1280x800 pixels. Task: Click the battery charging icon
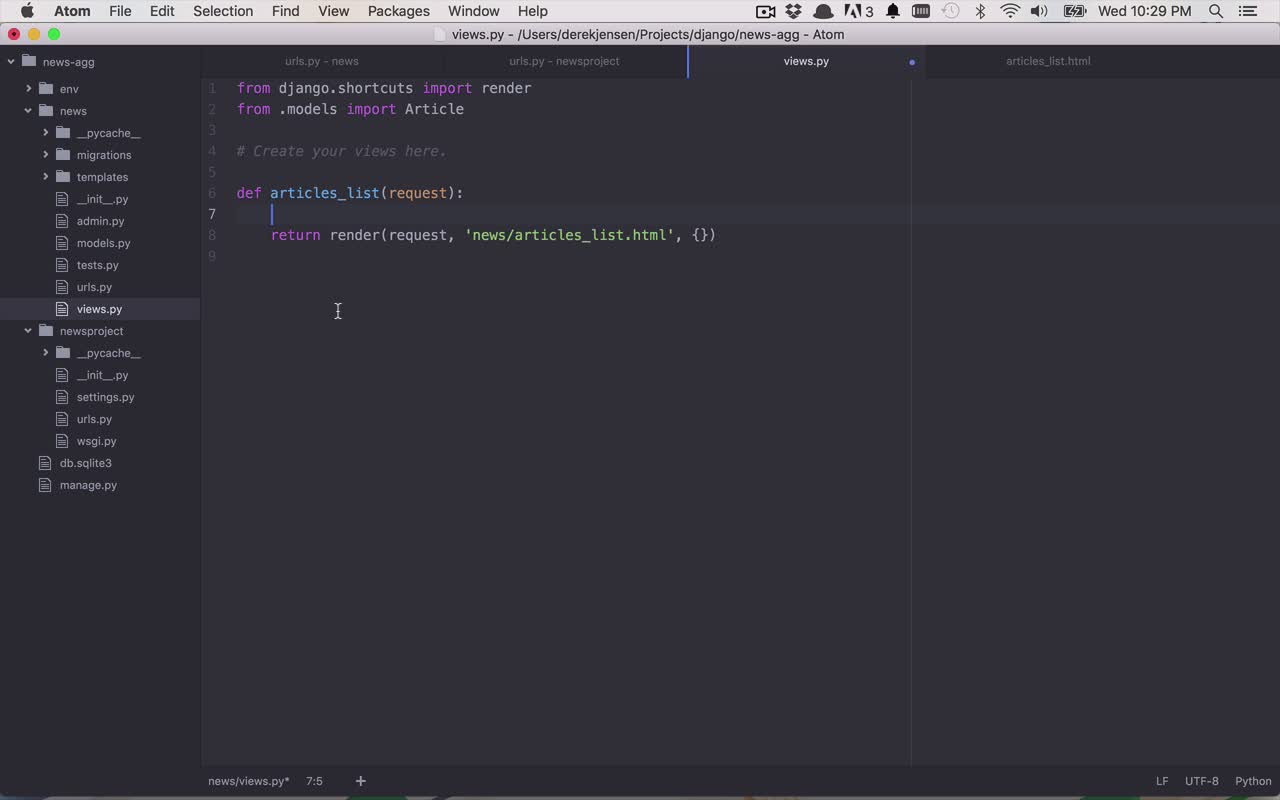pos(1075,11)
